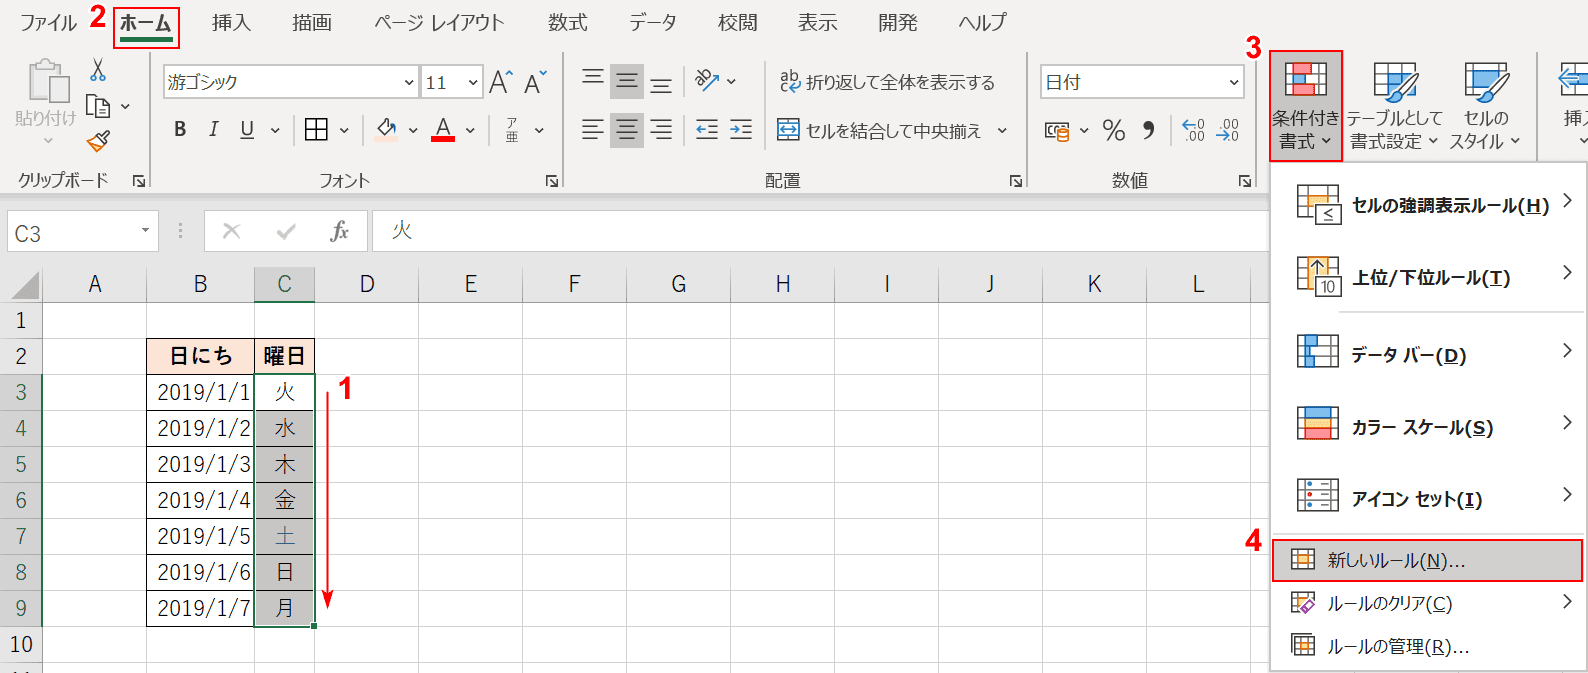Click the Cut scissors icon
This screenshot has width=1588, height=673.
click(x=98, y=70)
